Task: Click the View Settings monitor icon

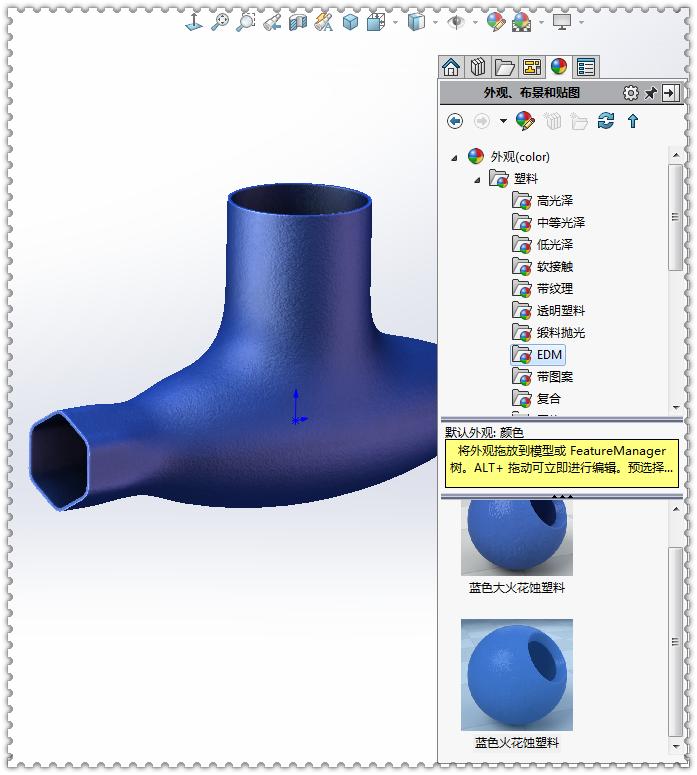Action: tap(562, 22)
